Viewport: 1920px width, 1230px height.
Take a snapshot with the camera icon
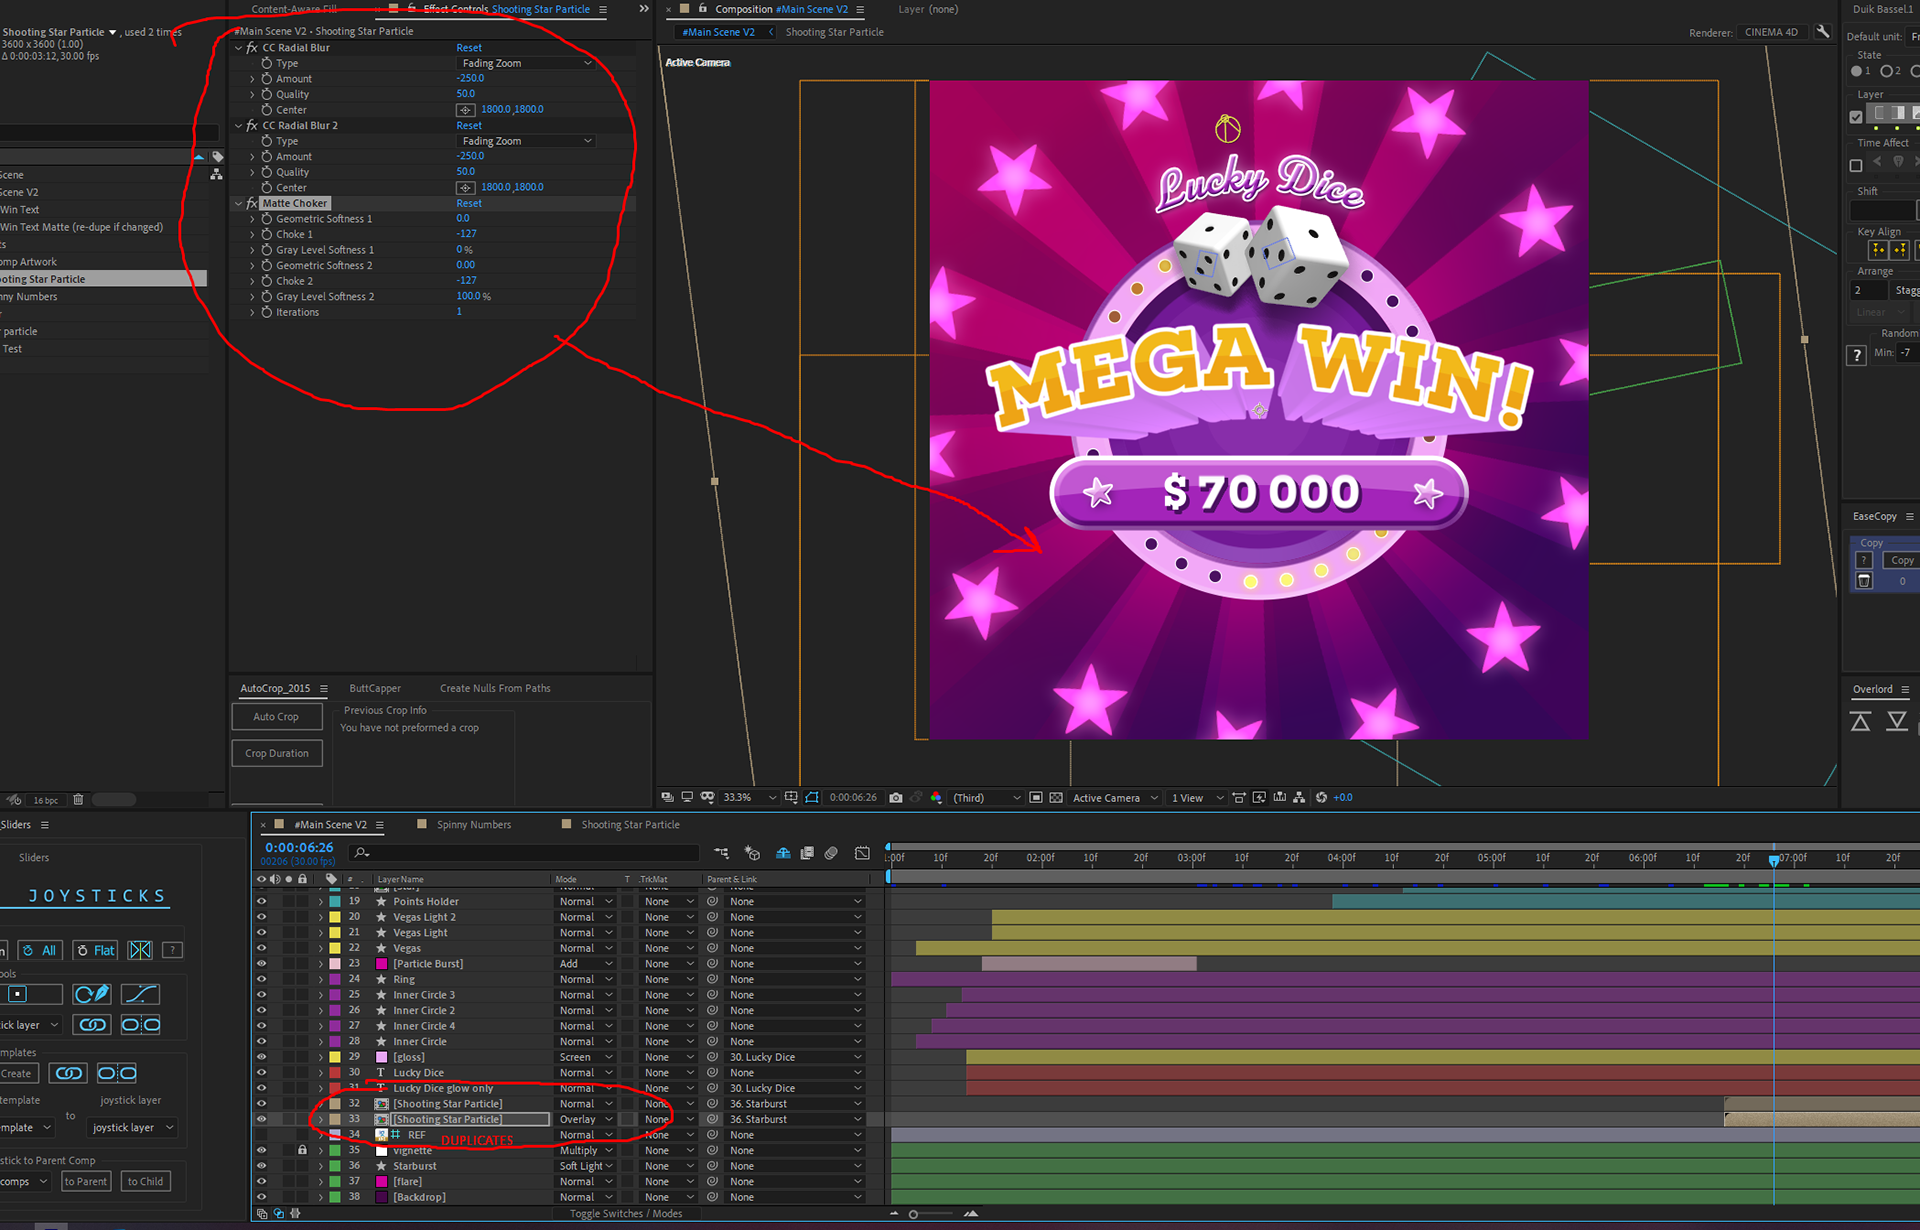click(x=896, y=797)
